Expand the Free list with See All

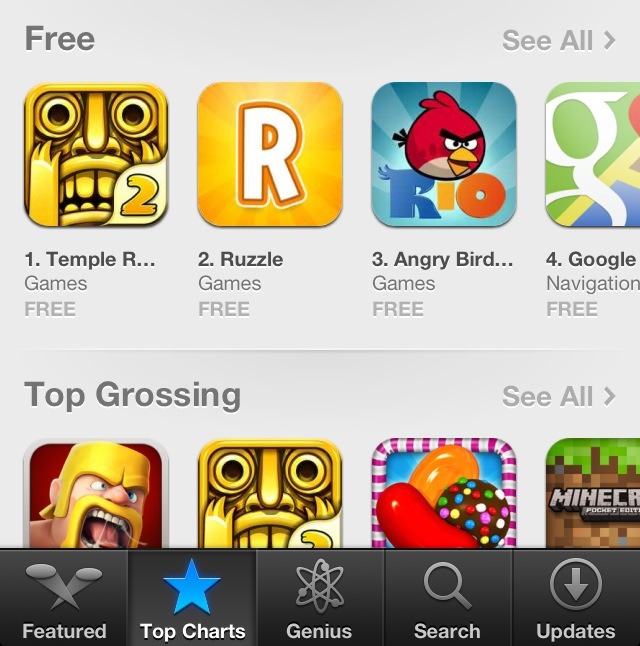tap(559, 40)
